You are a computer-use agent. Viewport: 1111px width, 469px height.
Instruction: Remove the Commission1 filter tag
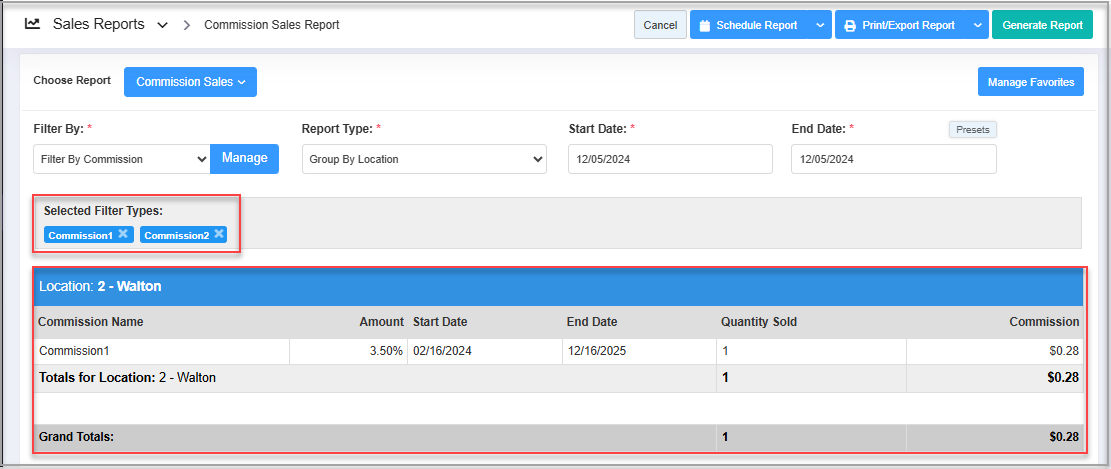tap(123, 234)
